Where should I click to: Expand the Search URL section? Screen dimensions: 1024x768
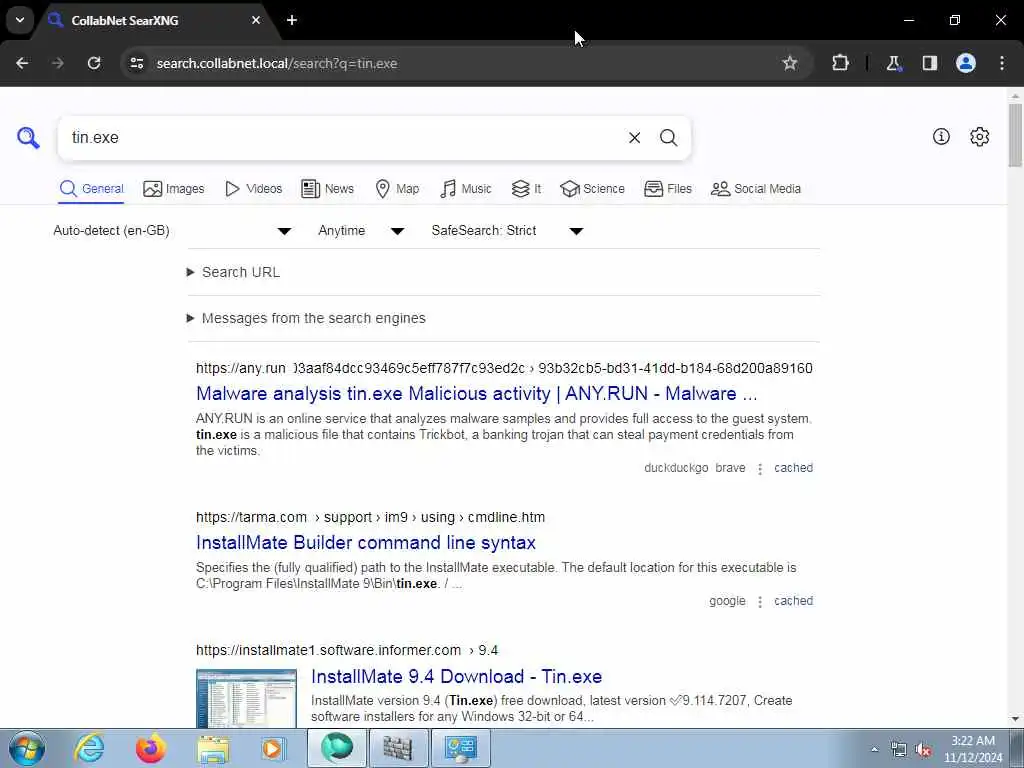[234, 272]
